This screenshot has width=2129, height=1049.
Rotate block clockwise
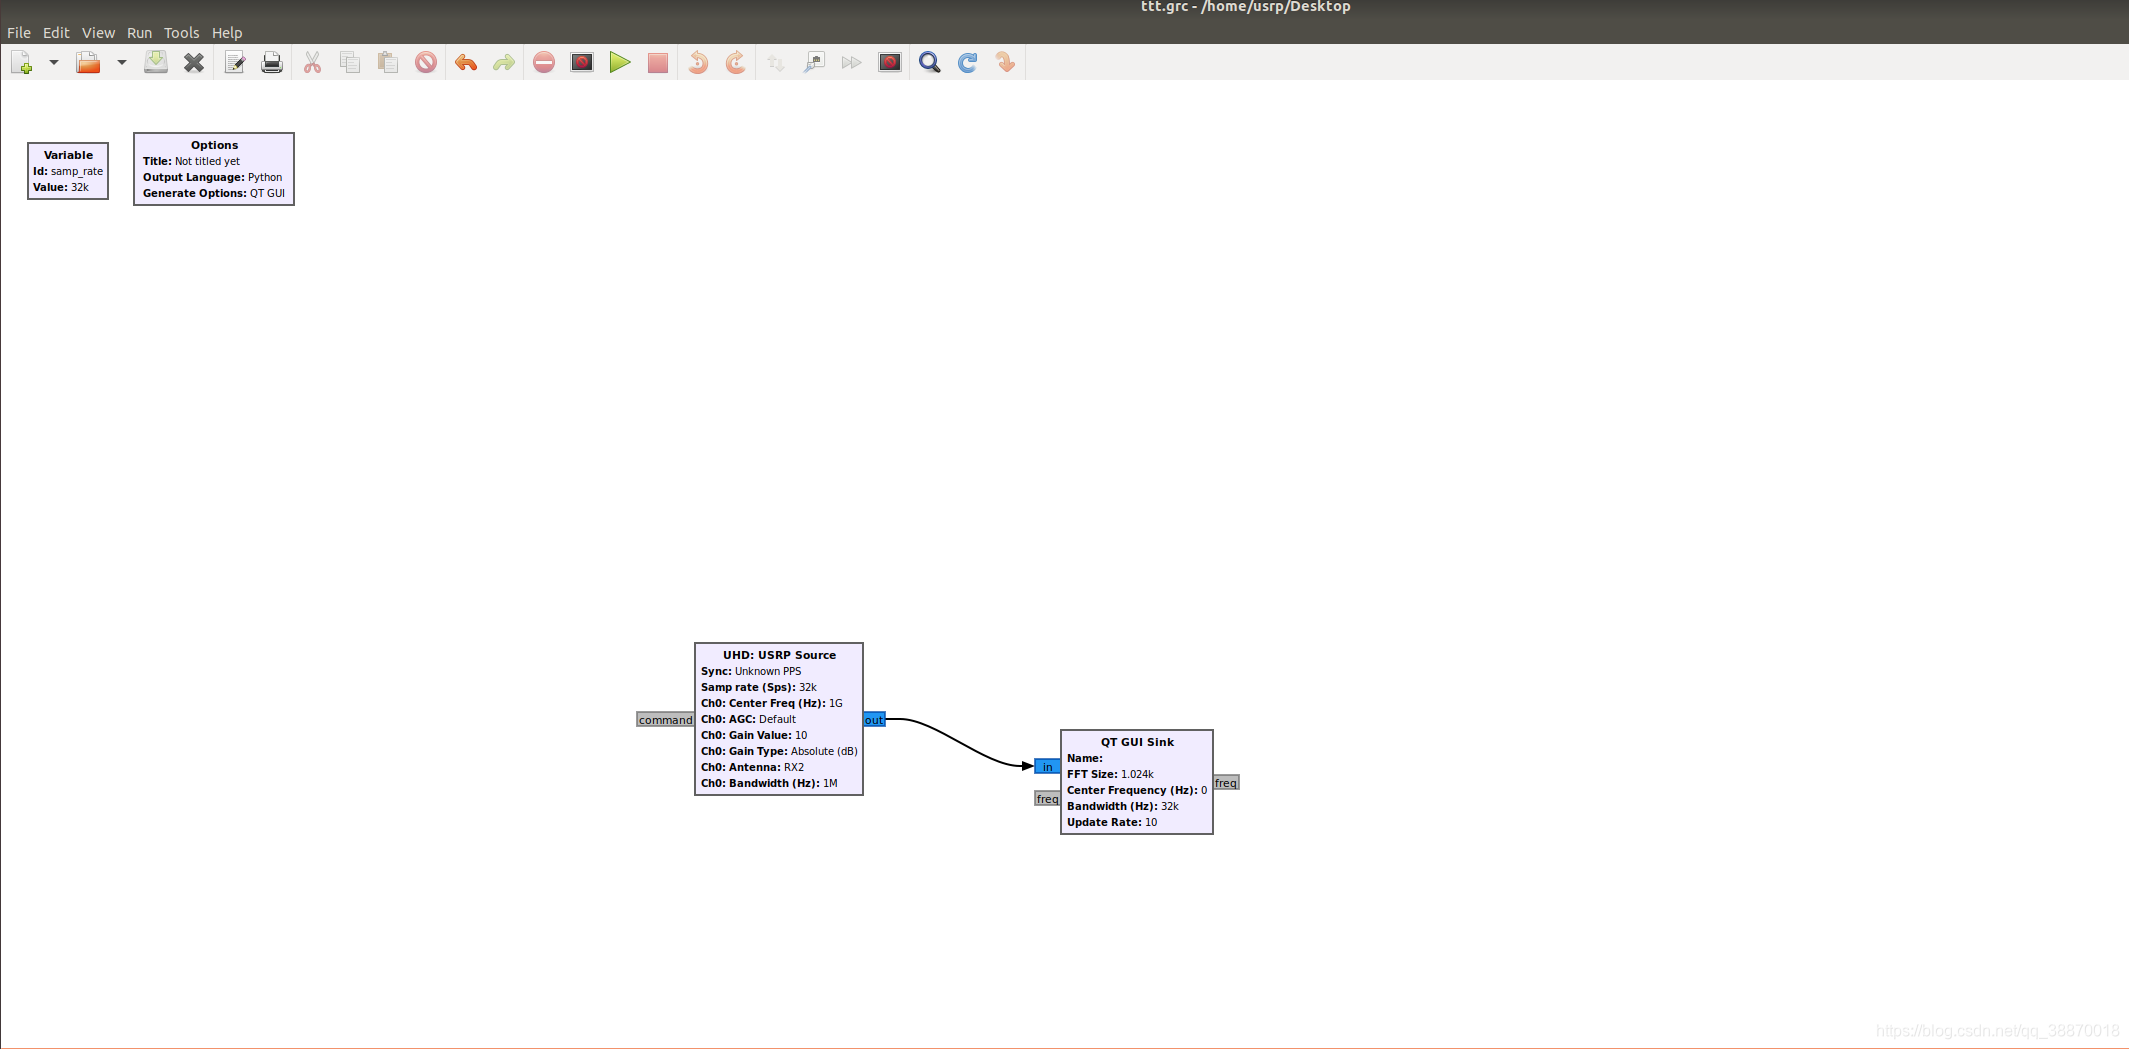736,63
